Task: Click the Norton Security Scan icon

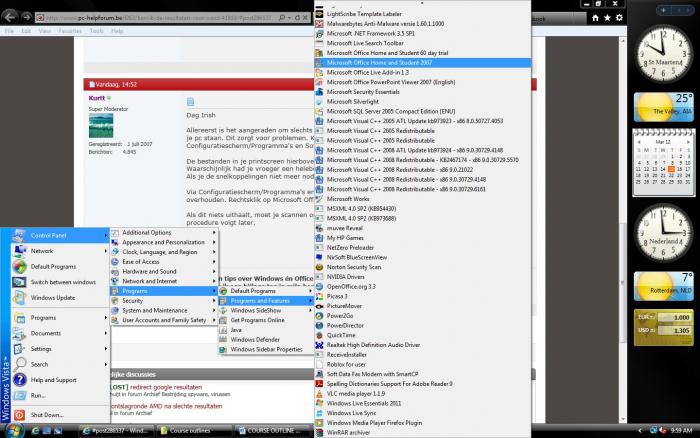Action: [x=319, y=267]
